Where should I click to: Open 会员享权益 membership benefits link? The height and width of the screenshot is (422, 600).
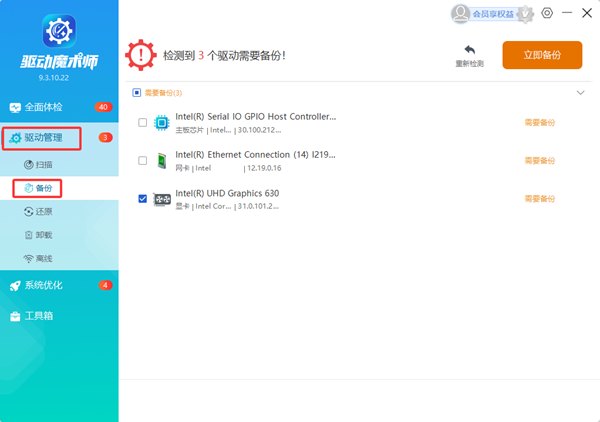(493, 14)
